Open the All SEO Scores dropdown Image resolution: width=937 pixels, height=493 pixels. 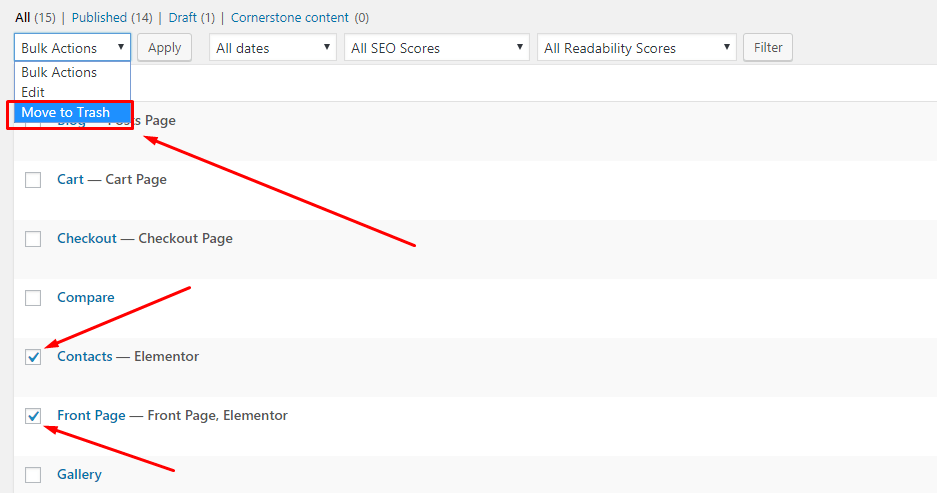pyautogui.click(x=436, y=47)
